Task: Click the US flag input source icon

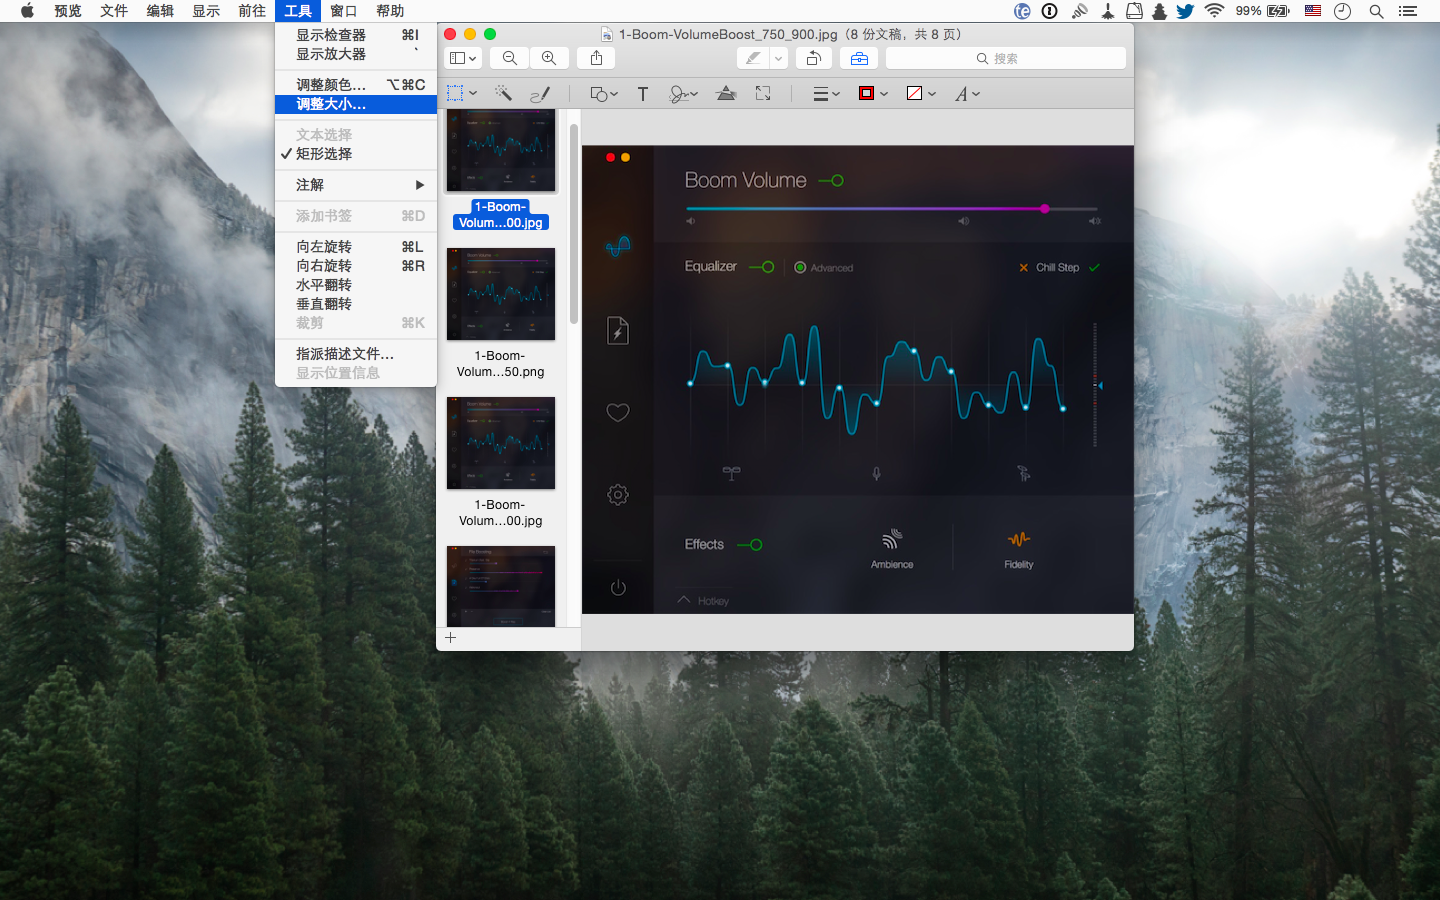Action: tap(1313, 11)
